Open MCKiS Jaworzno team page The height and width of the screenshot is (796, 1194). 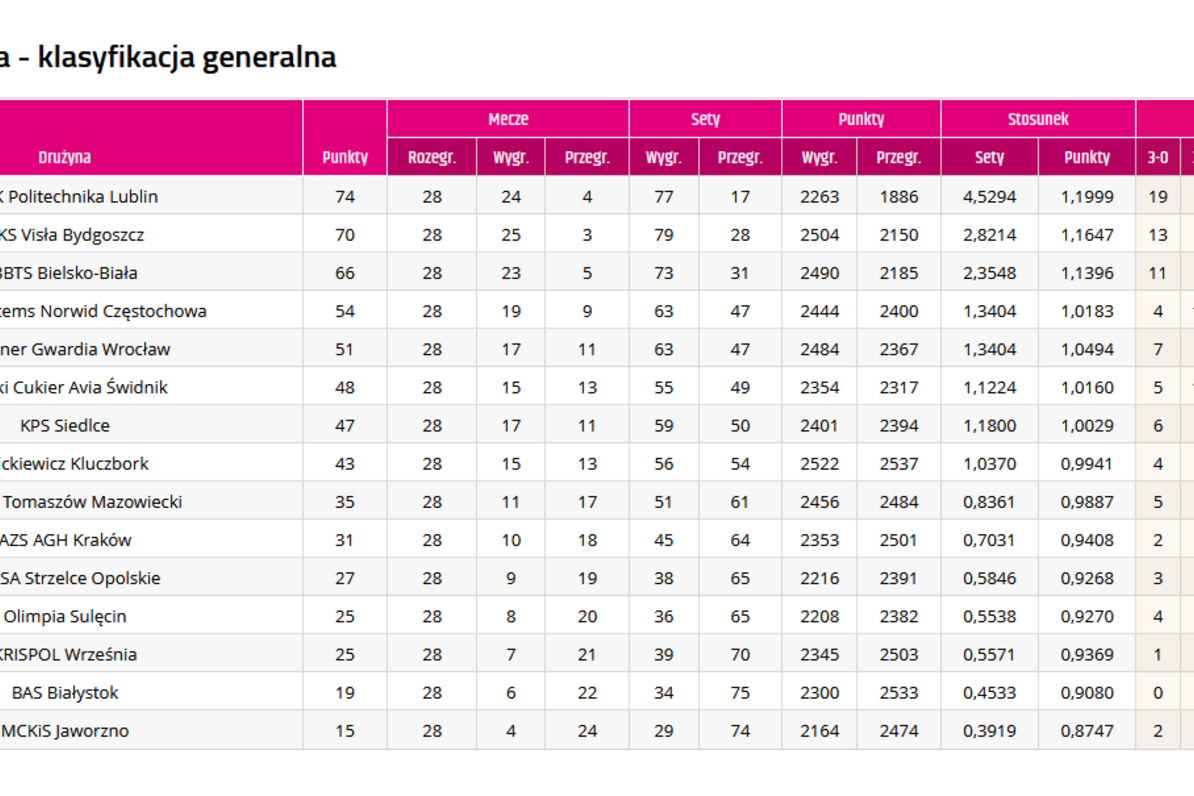pos(65,730)
